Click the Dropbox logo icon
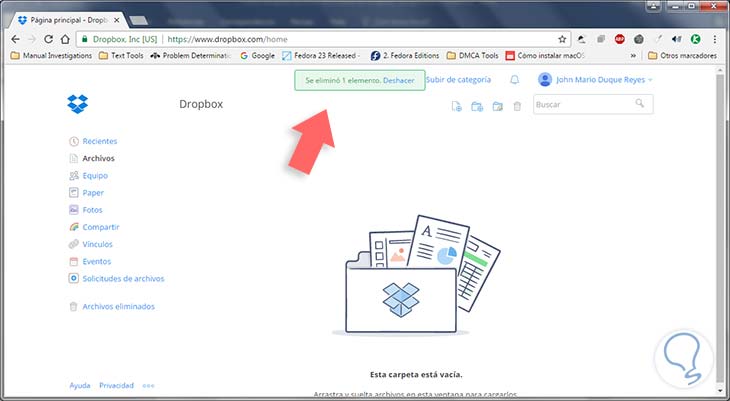 (x=77, y=104)
